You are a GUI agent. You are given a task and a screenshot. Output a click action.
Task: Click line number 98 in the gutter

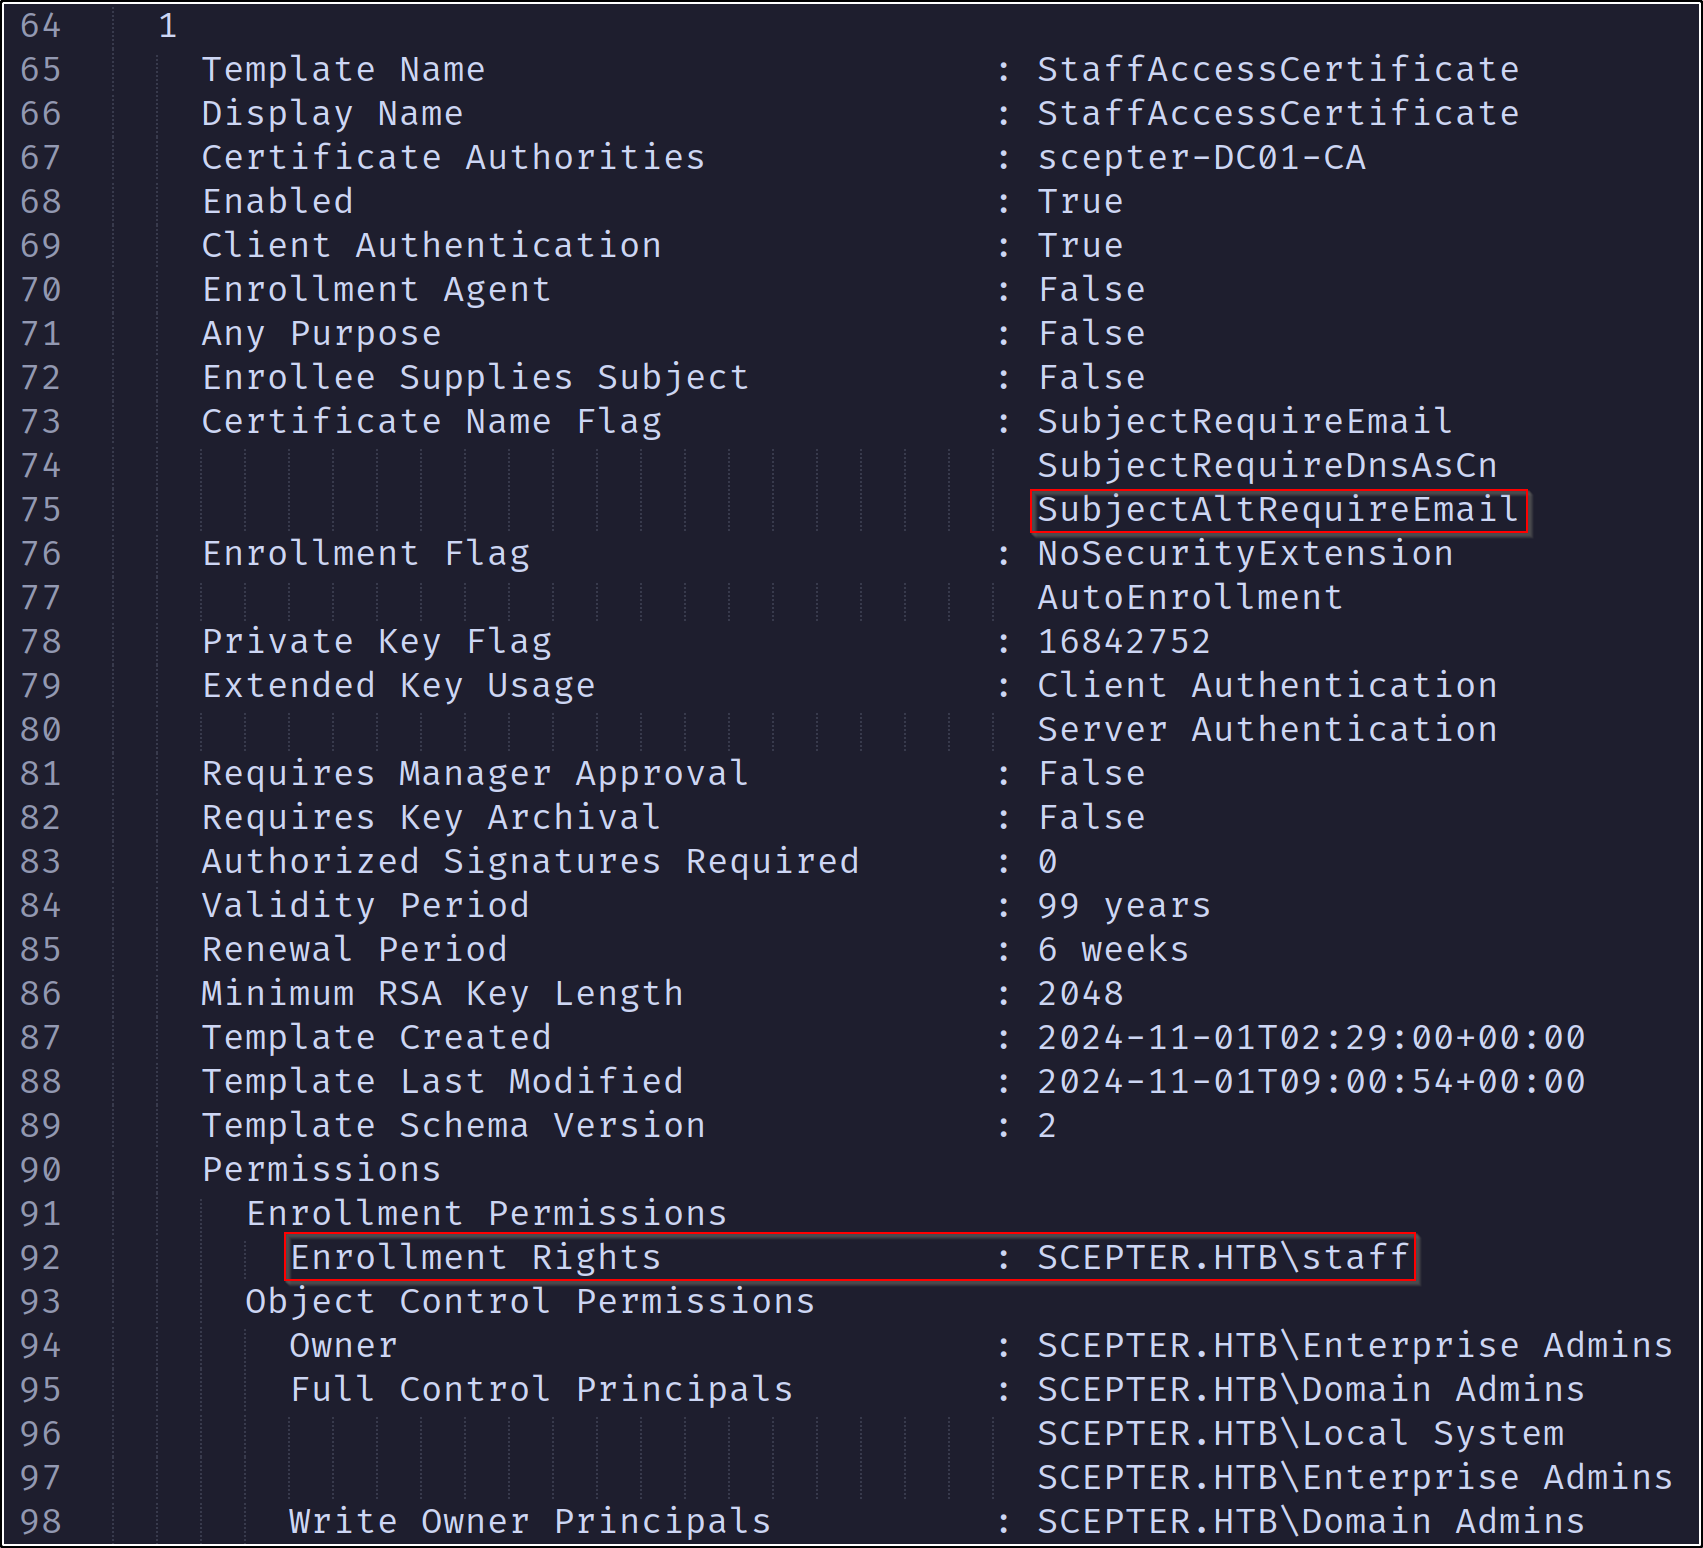coord(40,1522)
